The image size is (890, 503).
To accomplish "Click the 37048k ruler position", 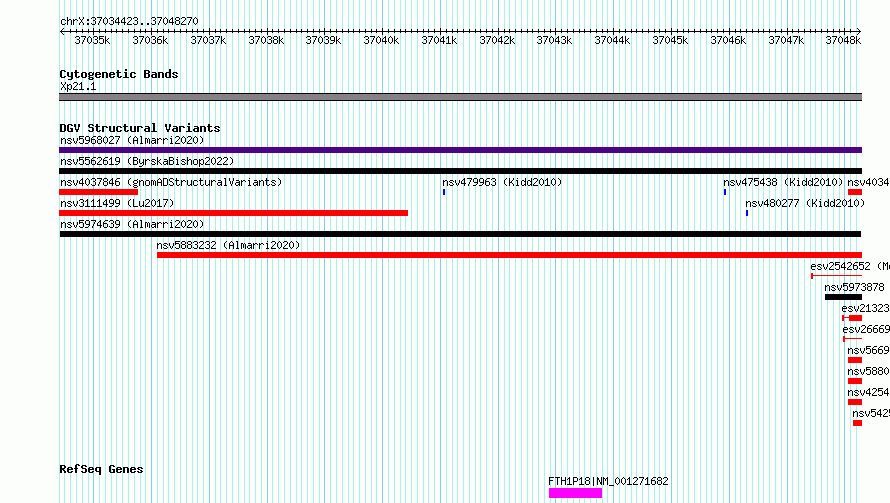I will 843,40.
